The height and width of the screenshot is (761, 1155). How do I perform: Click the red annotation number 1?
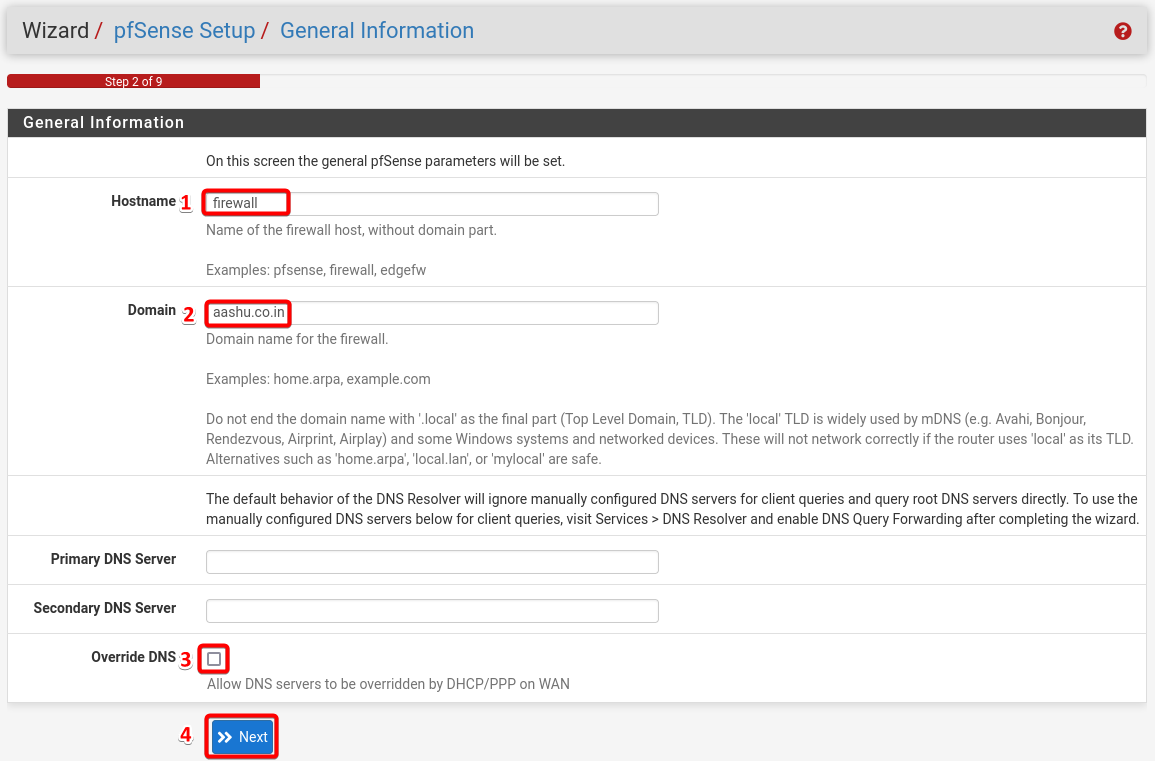pyautogui.click(x=185, y=203)
